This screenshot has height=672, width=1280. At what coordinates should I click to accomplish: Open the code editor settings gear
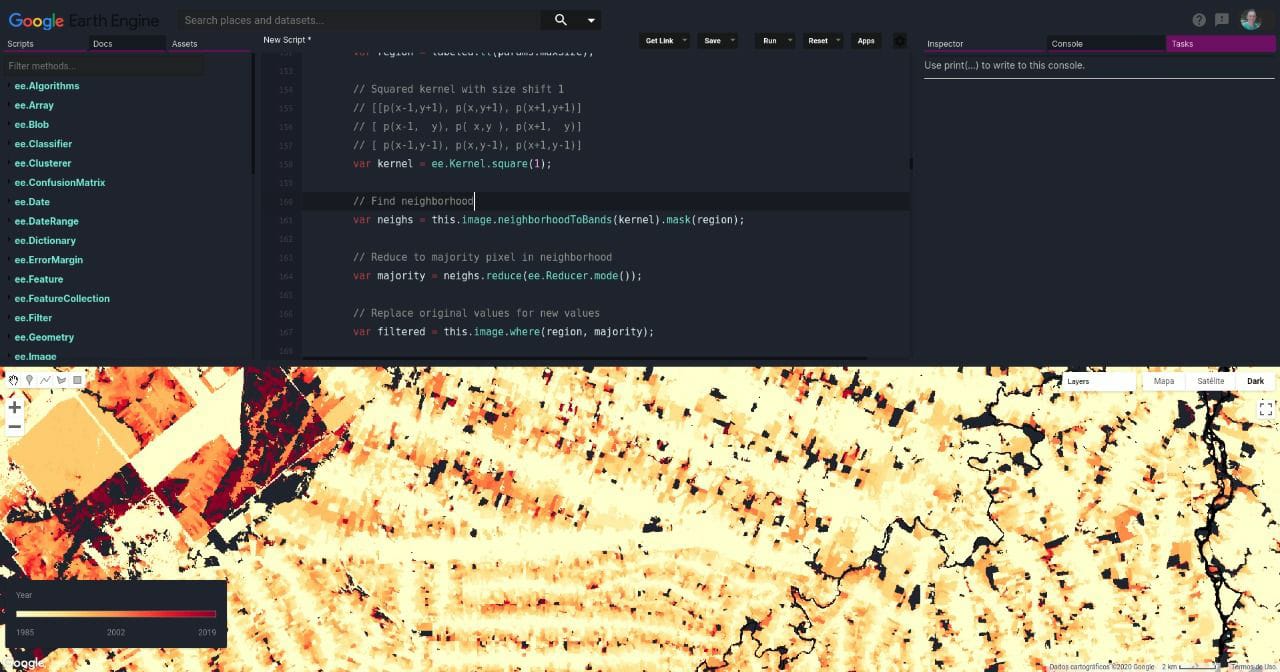899,41
